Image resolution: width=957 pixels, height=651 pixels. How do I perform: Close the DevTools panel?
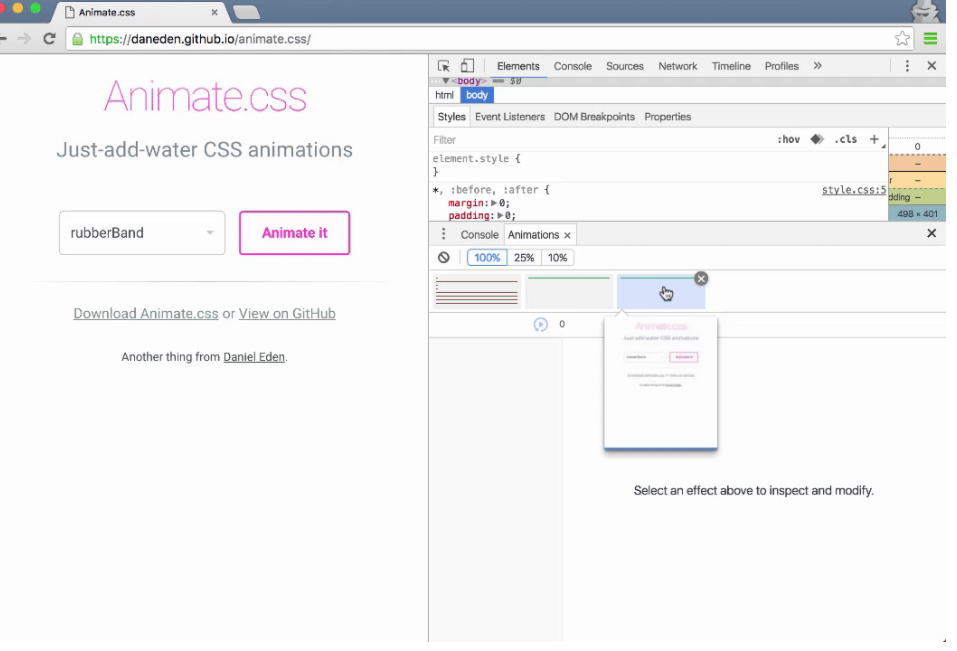pyautogui.click(x=931, y=66)
